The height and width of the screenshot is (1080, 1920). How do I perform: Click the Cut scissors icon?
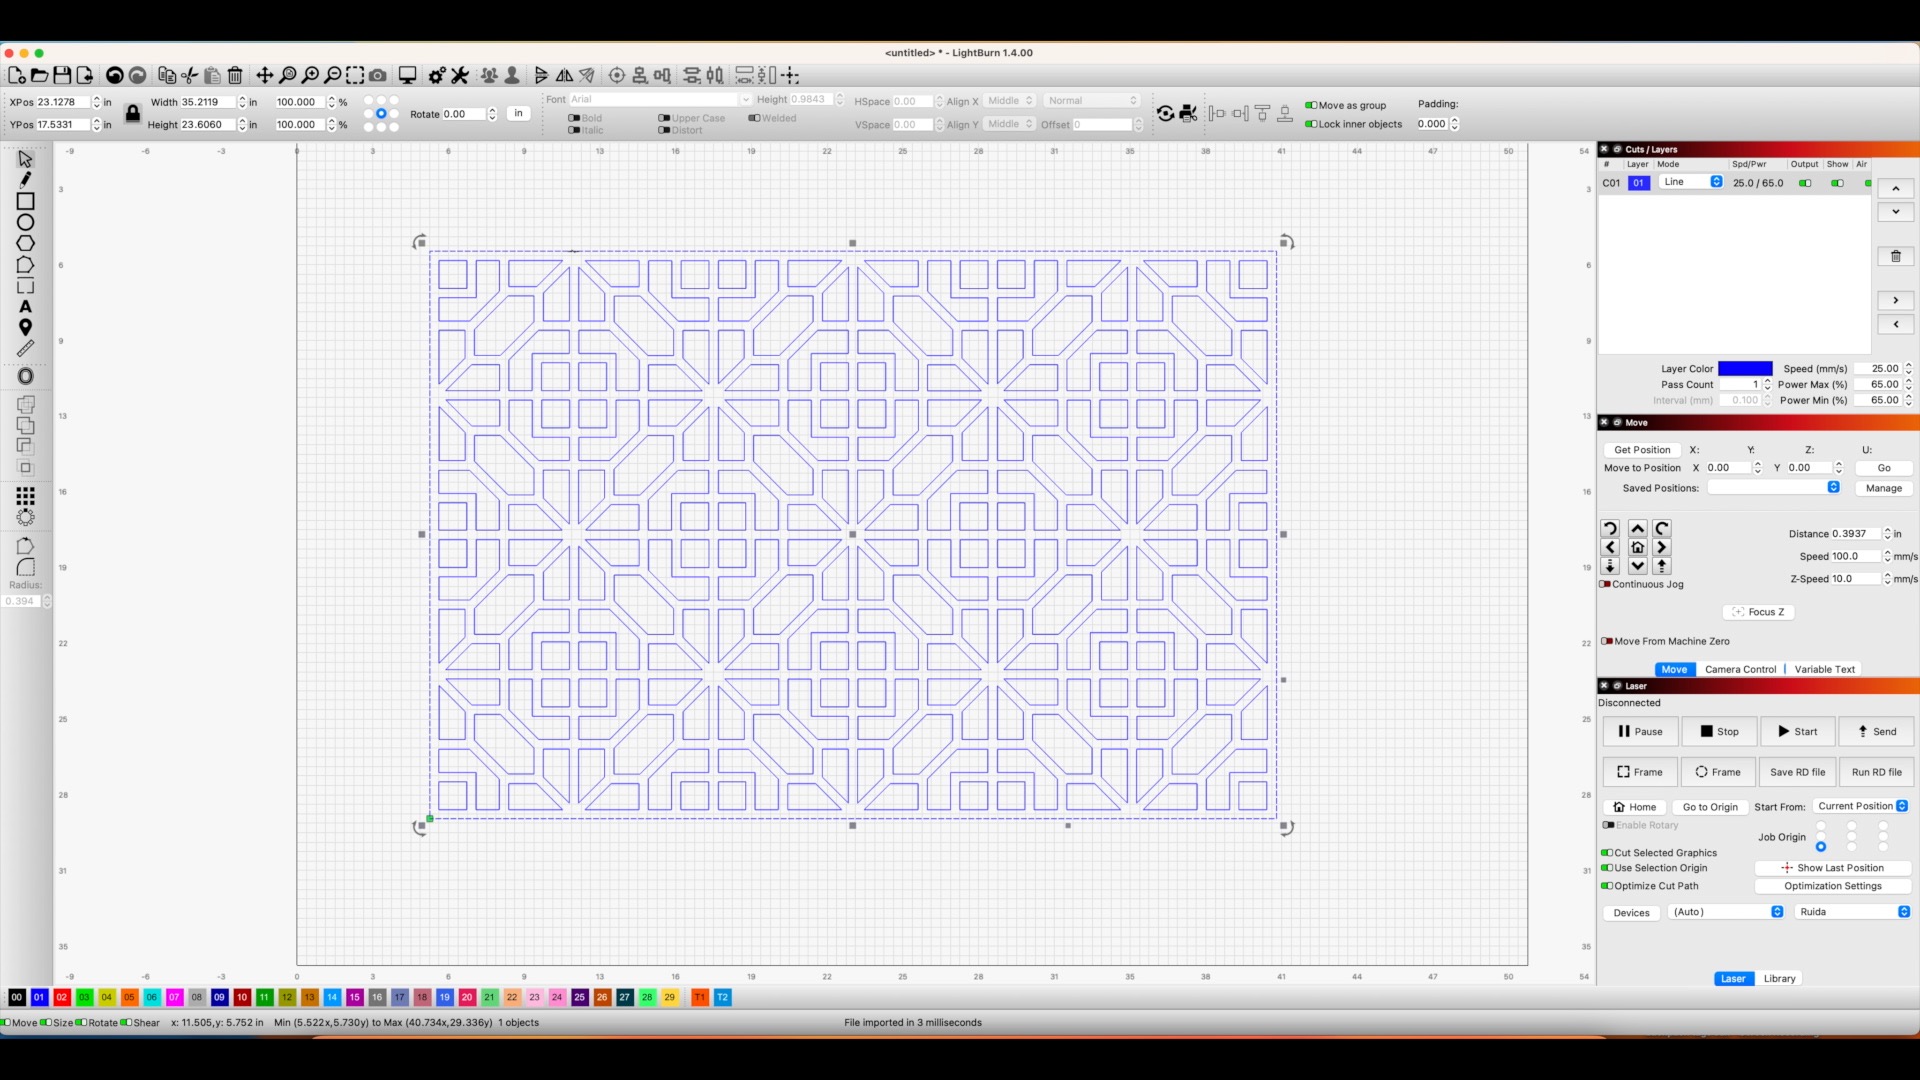point(189,75)
